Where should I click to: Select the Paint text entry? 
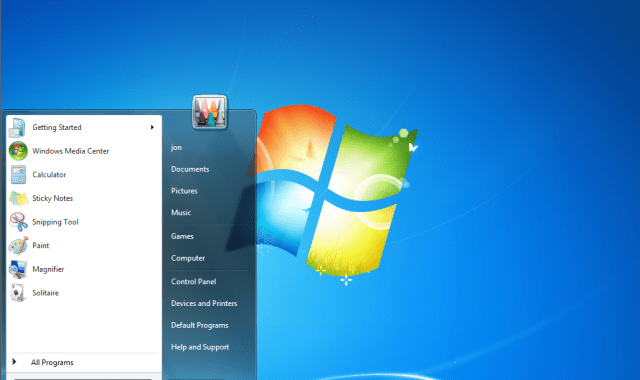(40, 245)
